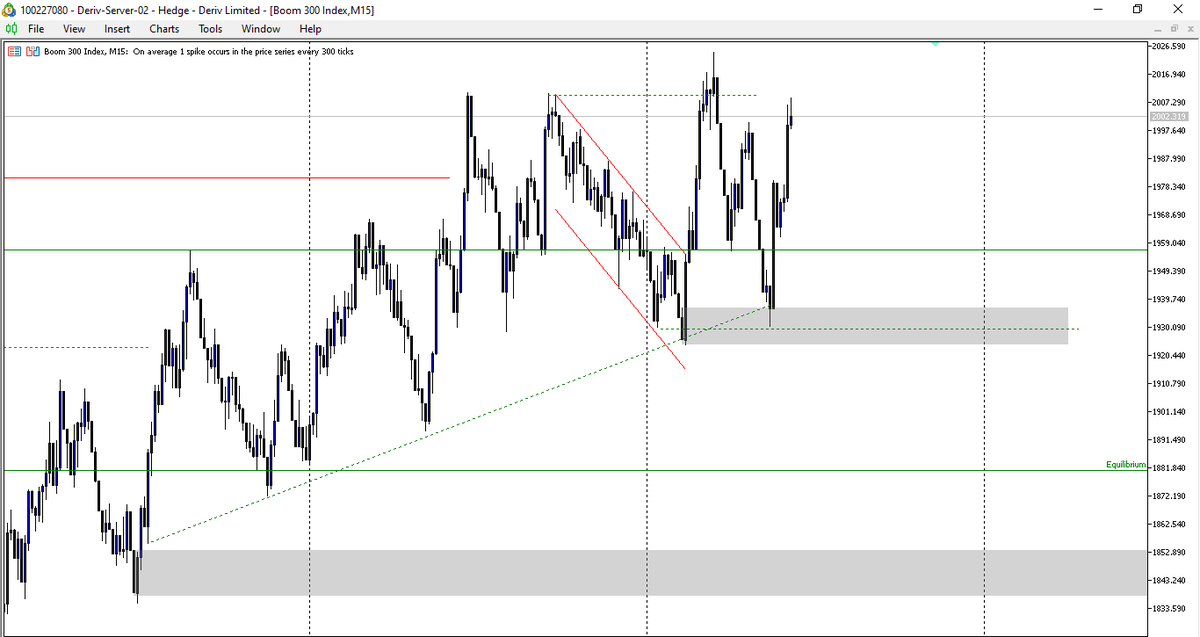Select the red horizontal line near 1980
The height and width of the screenshot is (637, 1200).
tap(227, 178)
